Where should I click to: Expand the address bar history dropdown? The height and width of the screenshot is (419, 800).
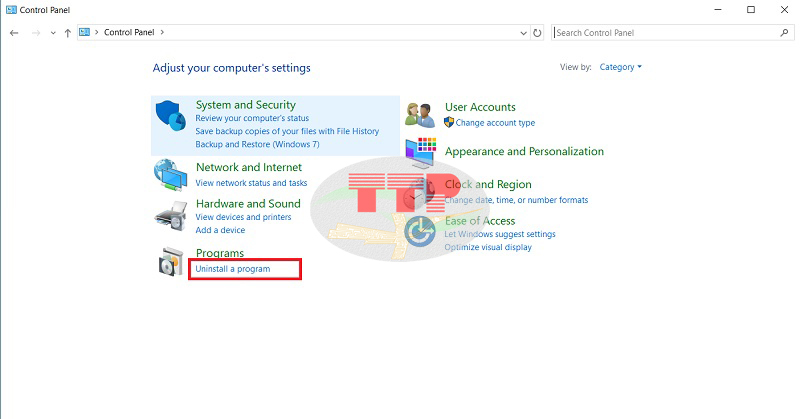tap(523, 33)
